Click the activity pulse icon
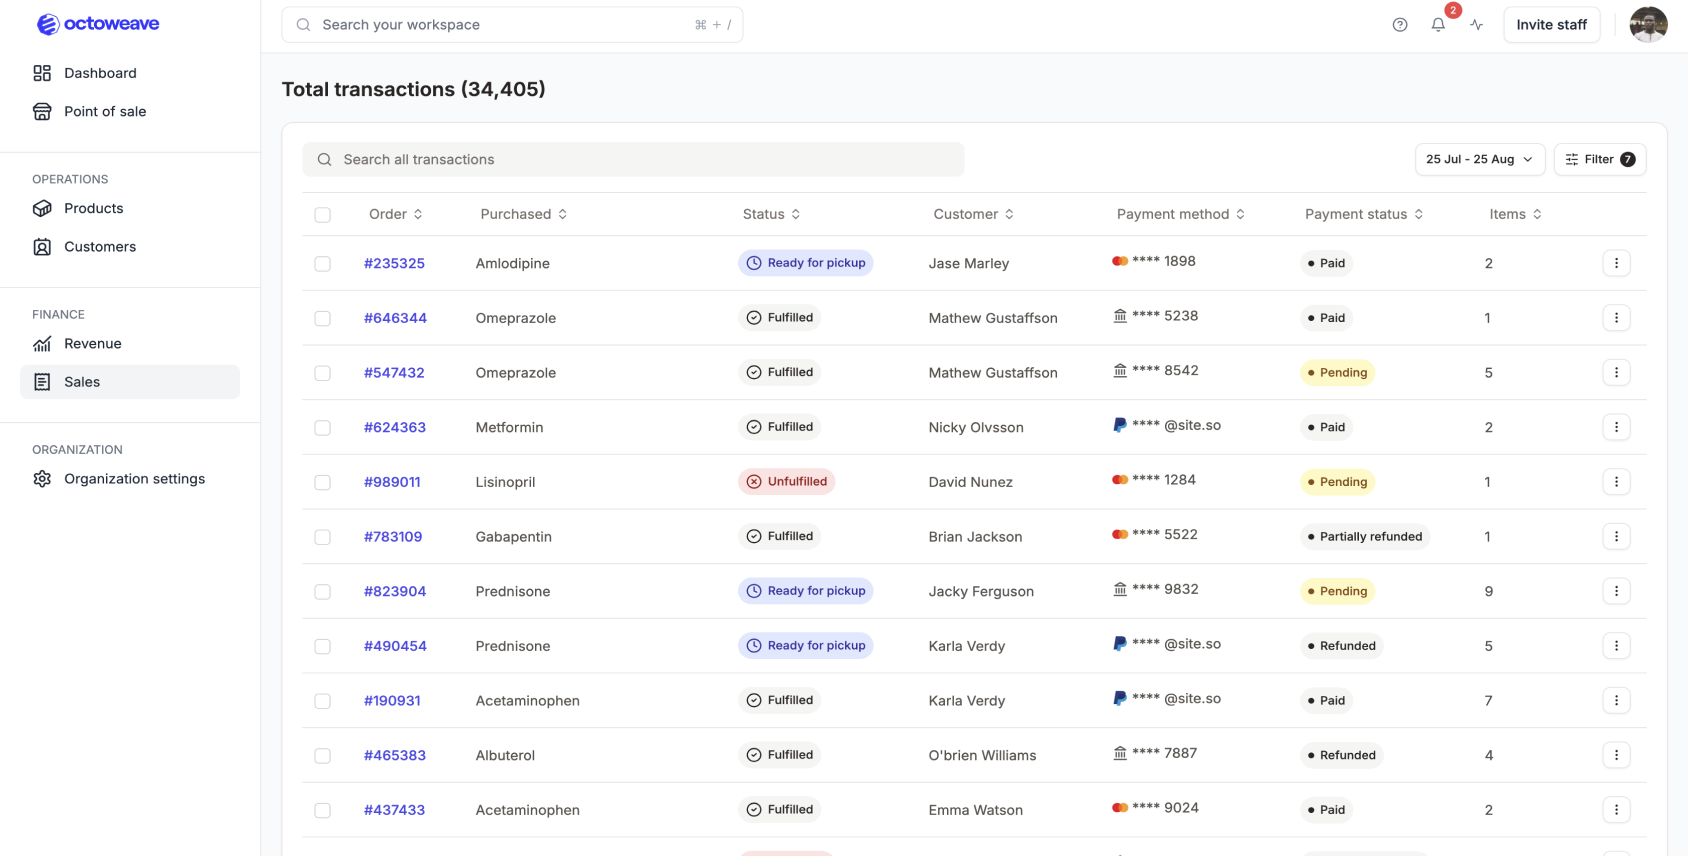Viewport: 1688px width, 856px height. pyautogui.click(x=1476, y=25)
